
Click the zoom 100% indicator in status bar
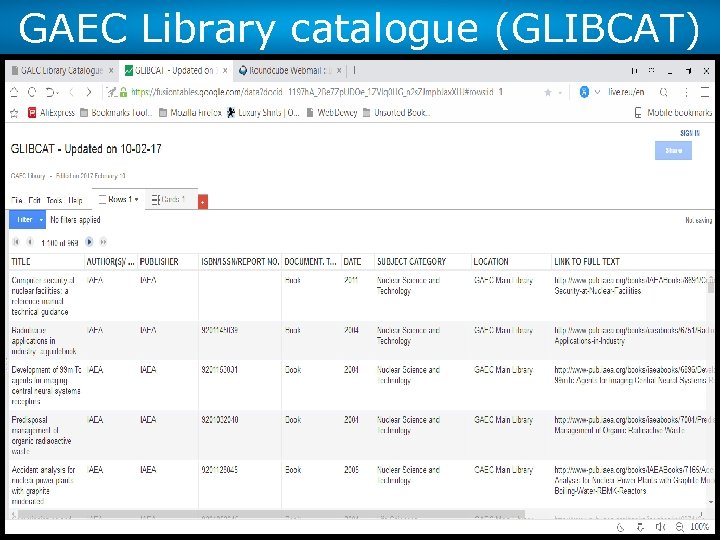point(700,527)
